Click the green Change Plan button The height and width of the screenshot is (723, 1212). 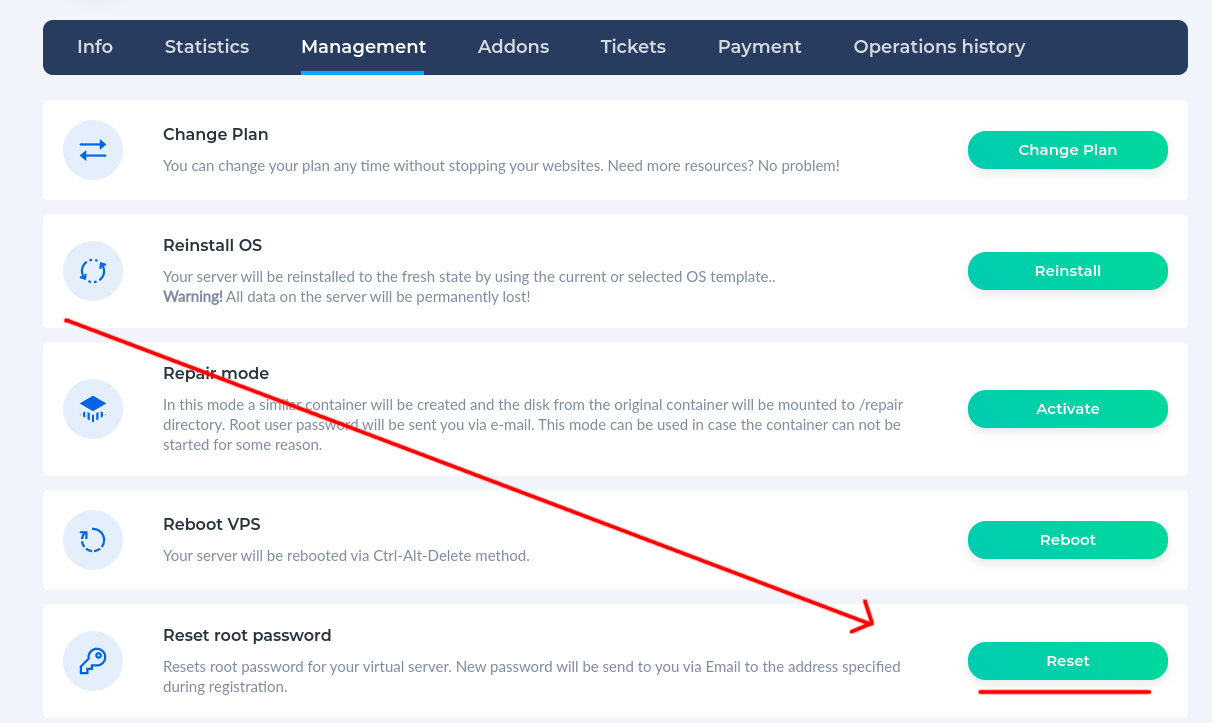click(1068, 150)
